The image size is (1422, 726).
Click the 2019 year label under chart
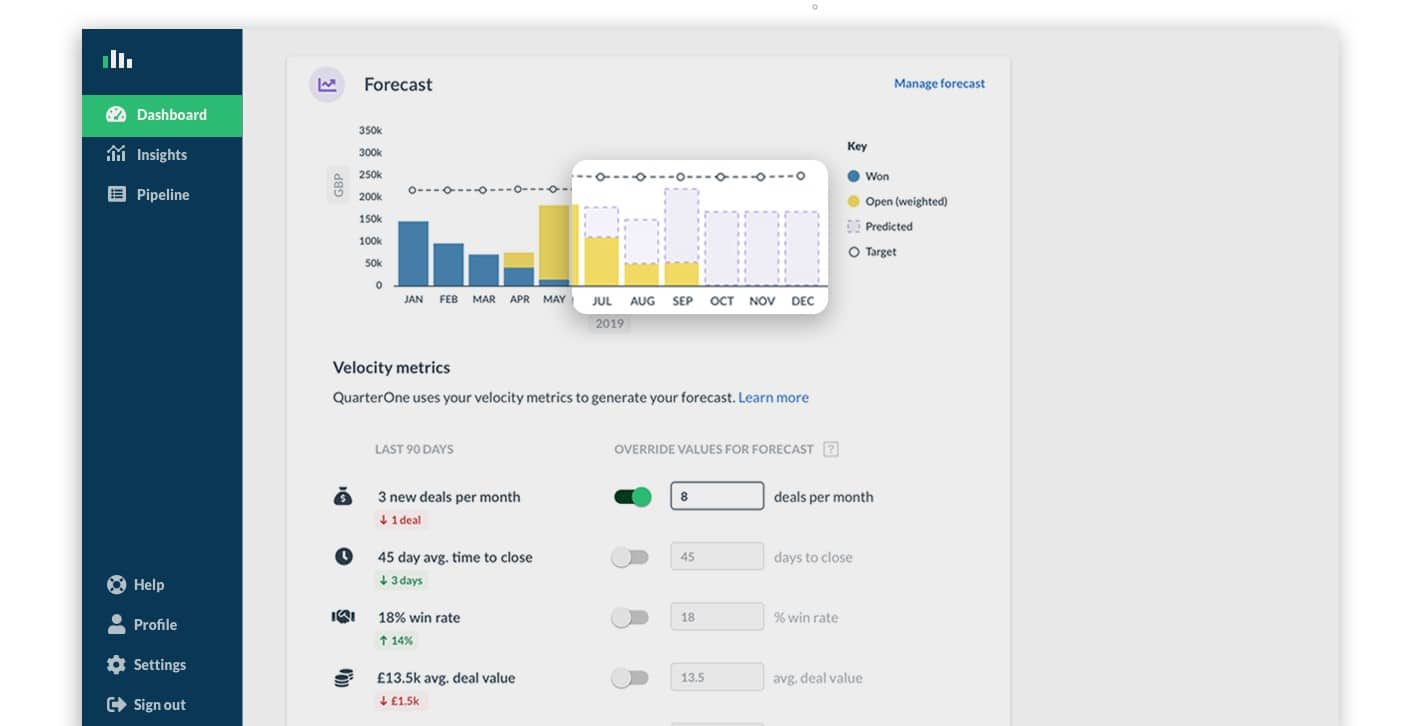pos(609,324)
